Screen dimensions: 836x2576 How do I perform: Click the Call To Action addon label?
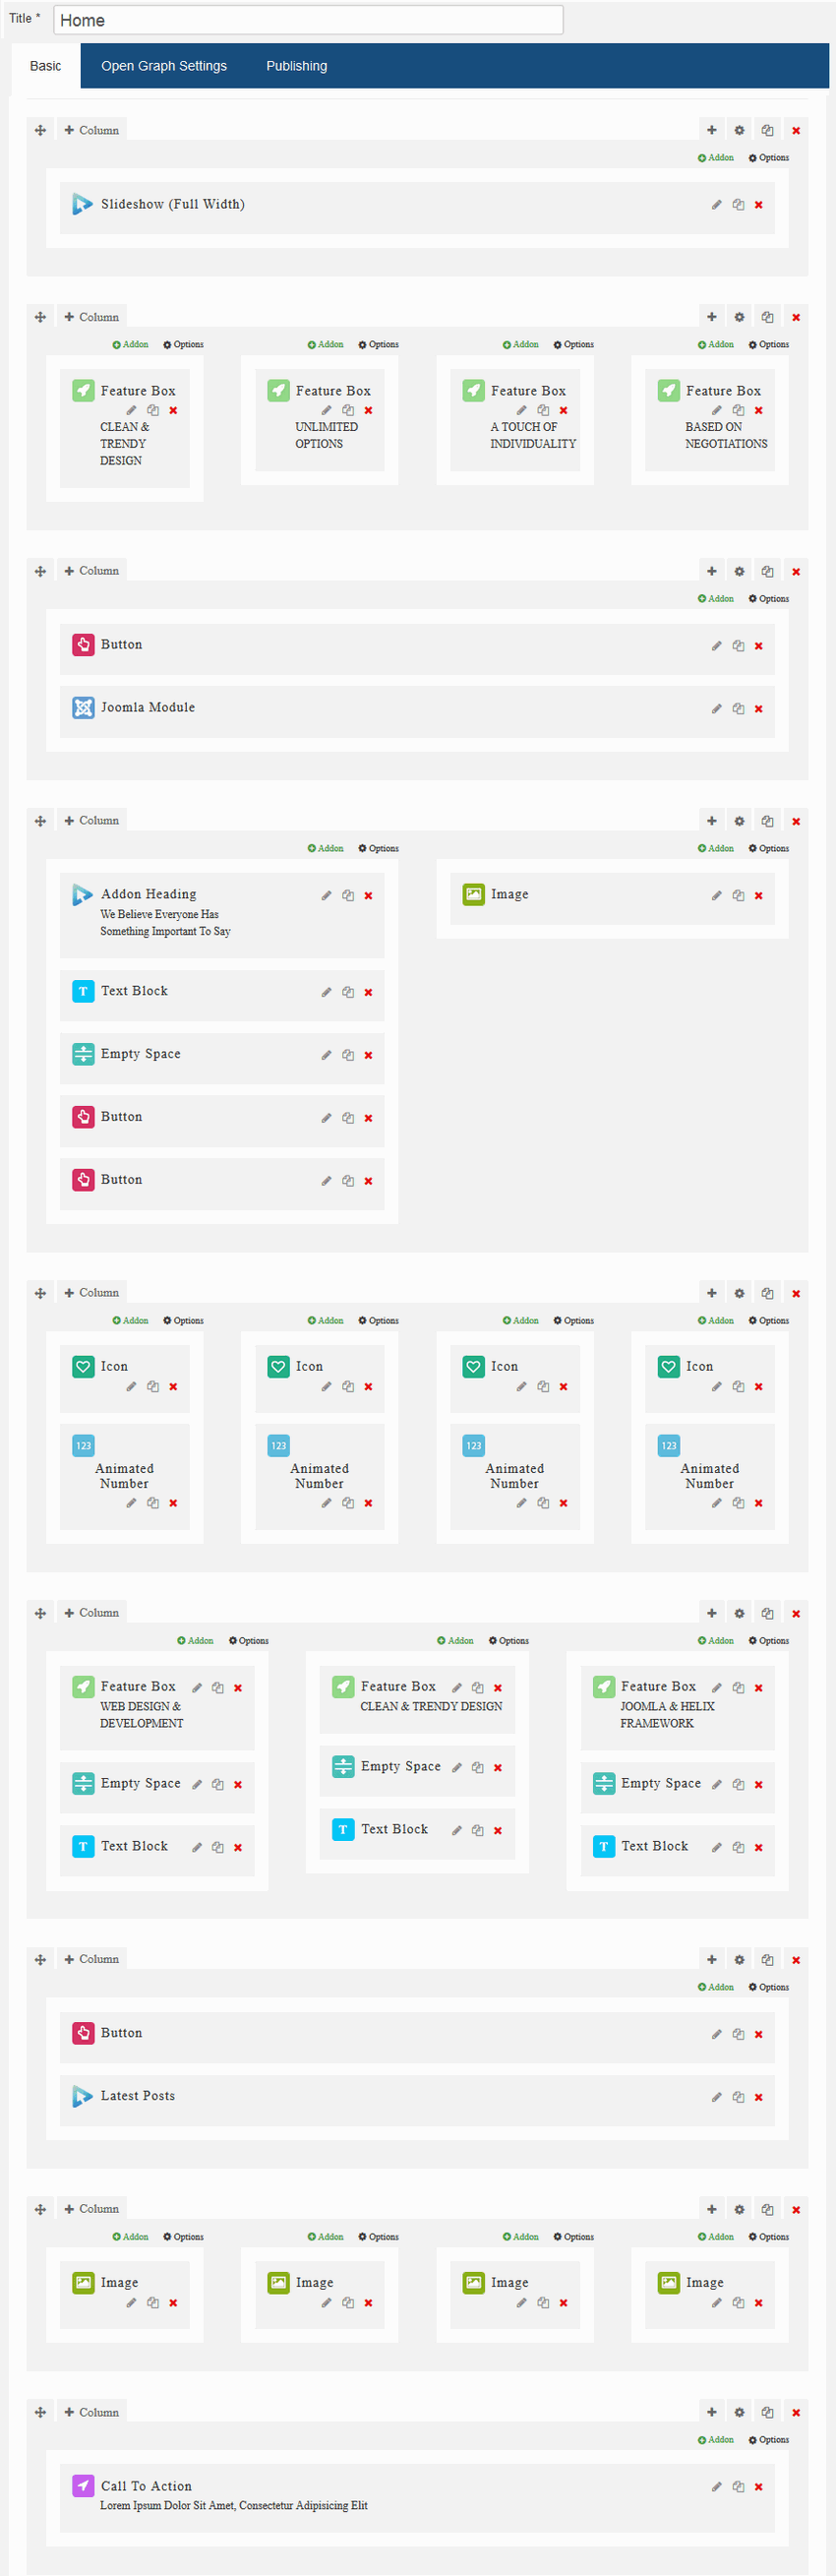click(146, 2486)
